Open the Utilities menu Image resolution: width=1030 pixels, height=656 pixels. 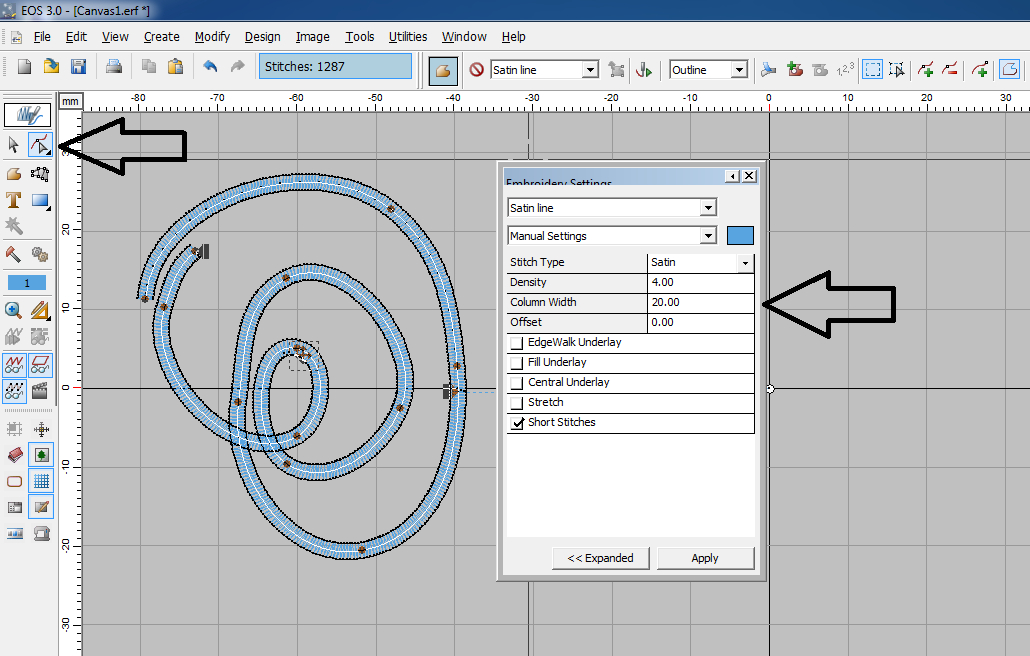[408, 36]
